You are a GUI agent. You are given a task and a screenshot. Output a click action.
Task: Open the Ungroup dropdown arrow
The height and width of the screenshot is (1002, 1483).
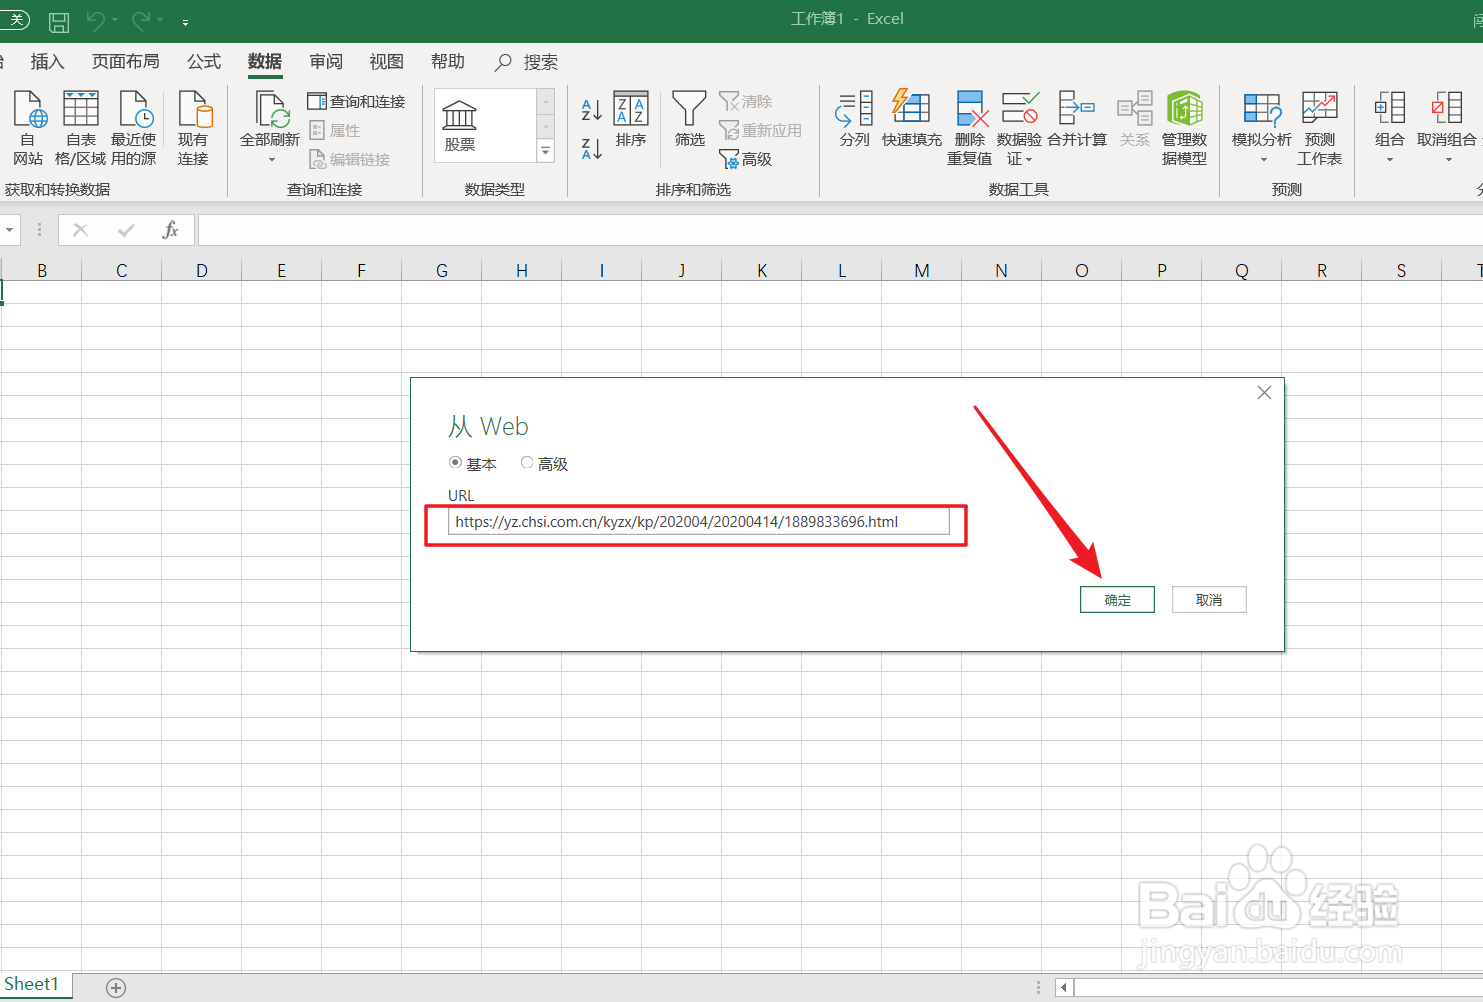coord(1448,160)
